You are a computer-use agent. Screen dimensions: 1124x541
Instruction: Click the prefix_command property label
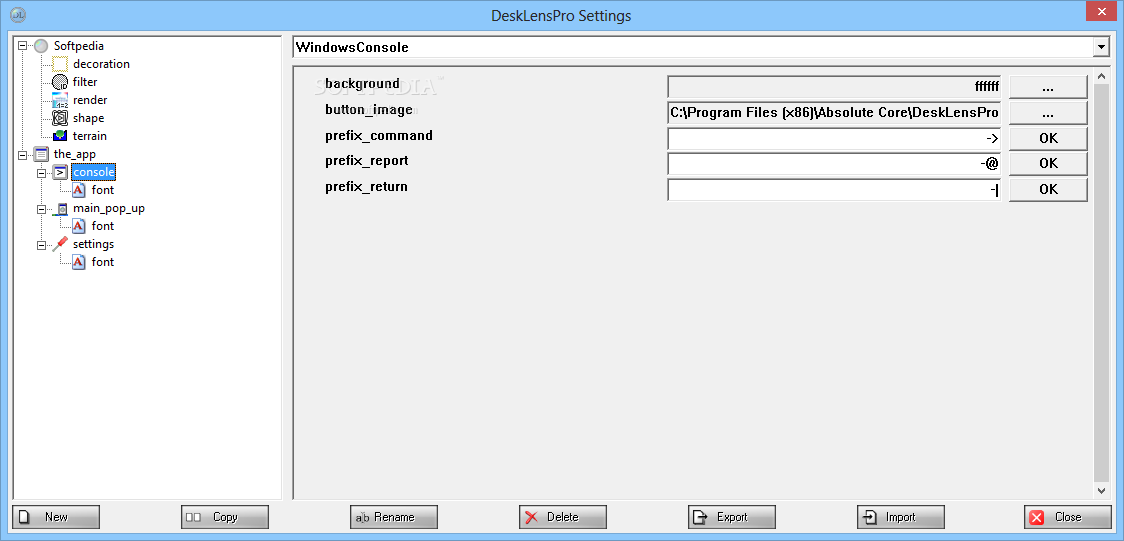click(x=378, y=135)
